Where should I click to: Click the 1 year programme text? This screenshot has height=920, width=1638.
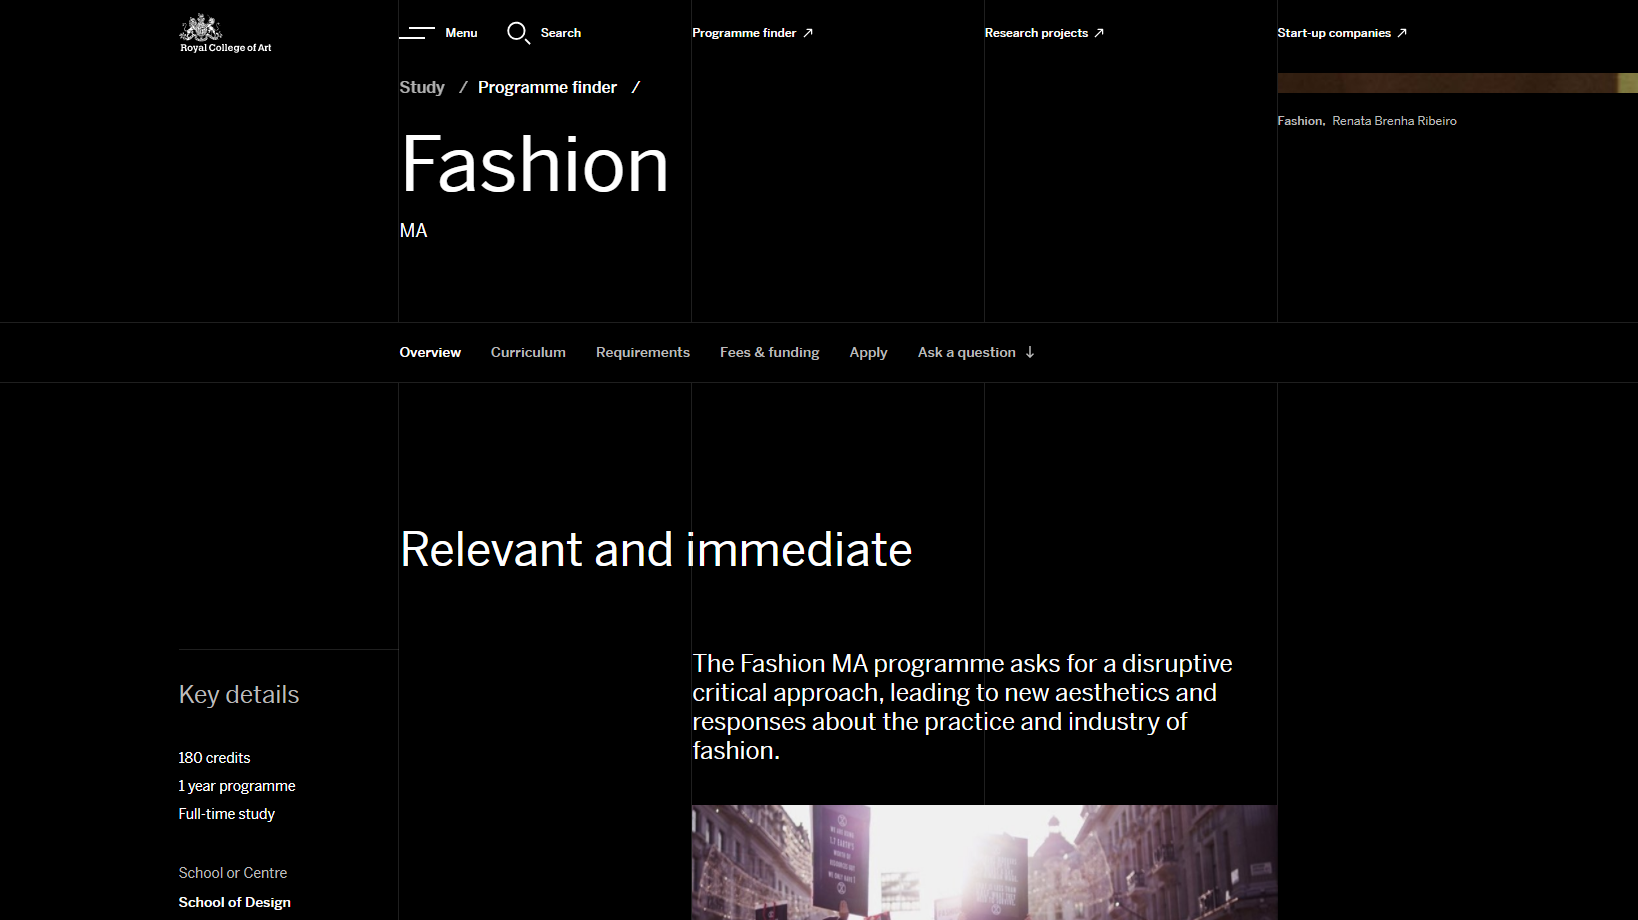click(x=237, y=786)
